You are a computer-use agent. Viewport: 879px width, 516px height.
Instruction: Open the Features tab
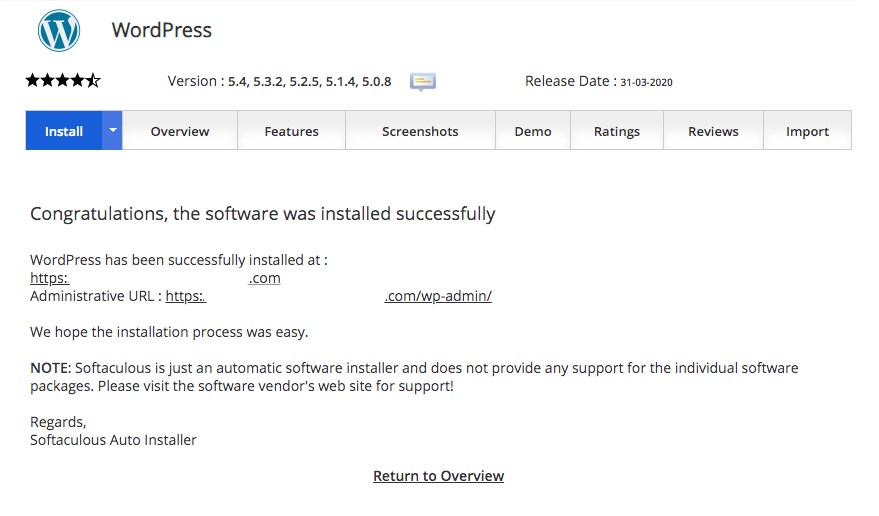291,131
